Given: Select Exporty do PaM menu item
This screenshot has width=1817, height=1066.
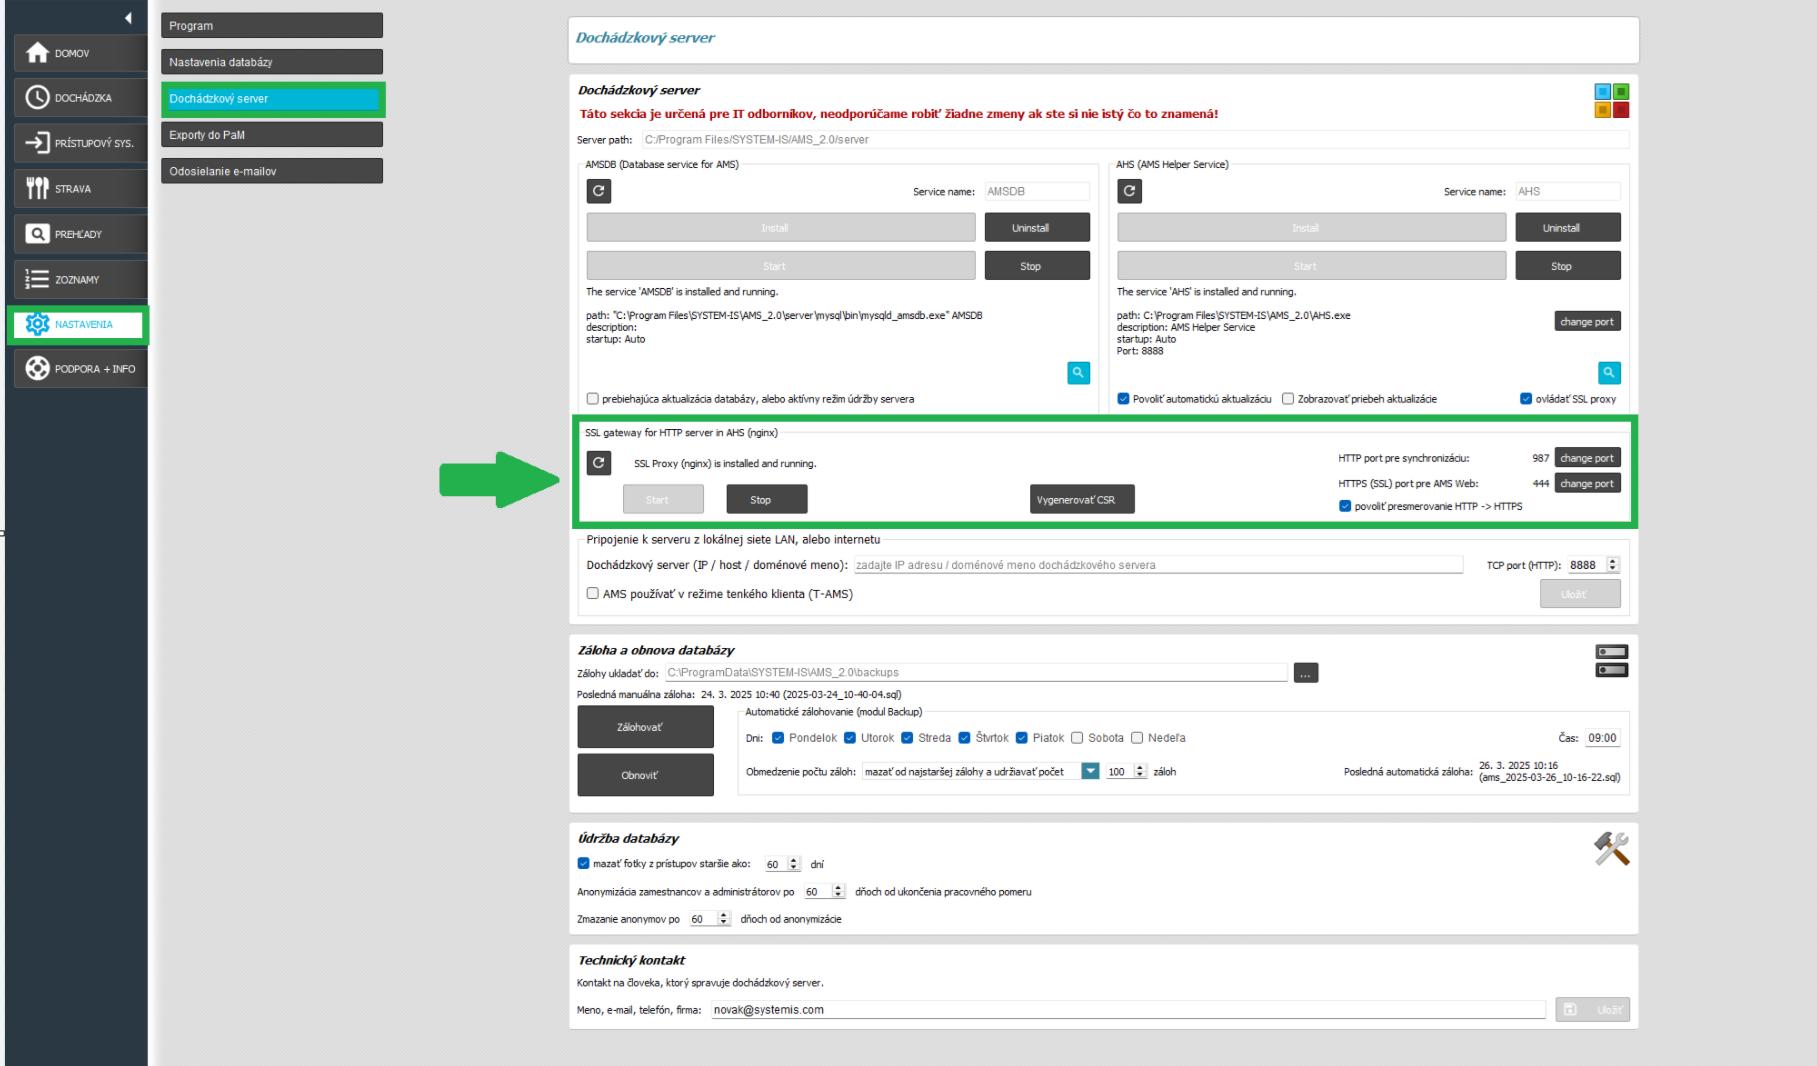Looking at the screenshot, I should (x=271, y=135).
